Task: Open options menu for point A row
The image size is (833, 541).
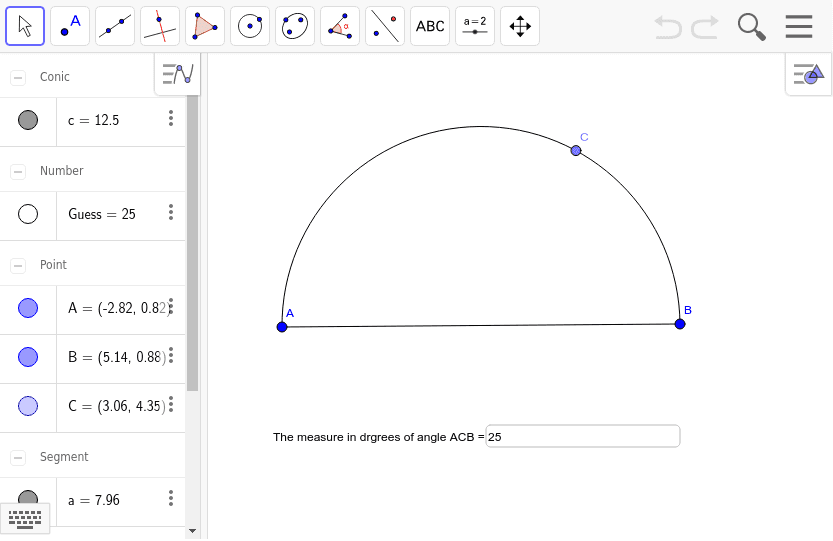Action: [171, 306]
